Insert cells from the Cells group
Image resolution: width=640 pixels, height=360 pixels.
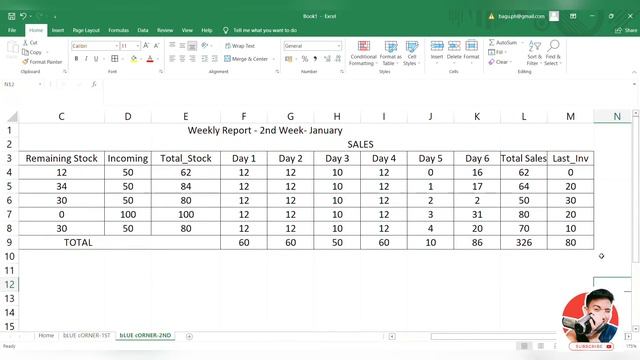437,52
